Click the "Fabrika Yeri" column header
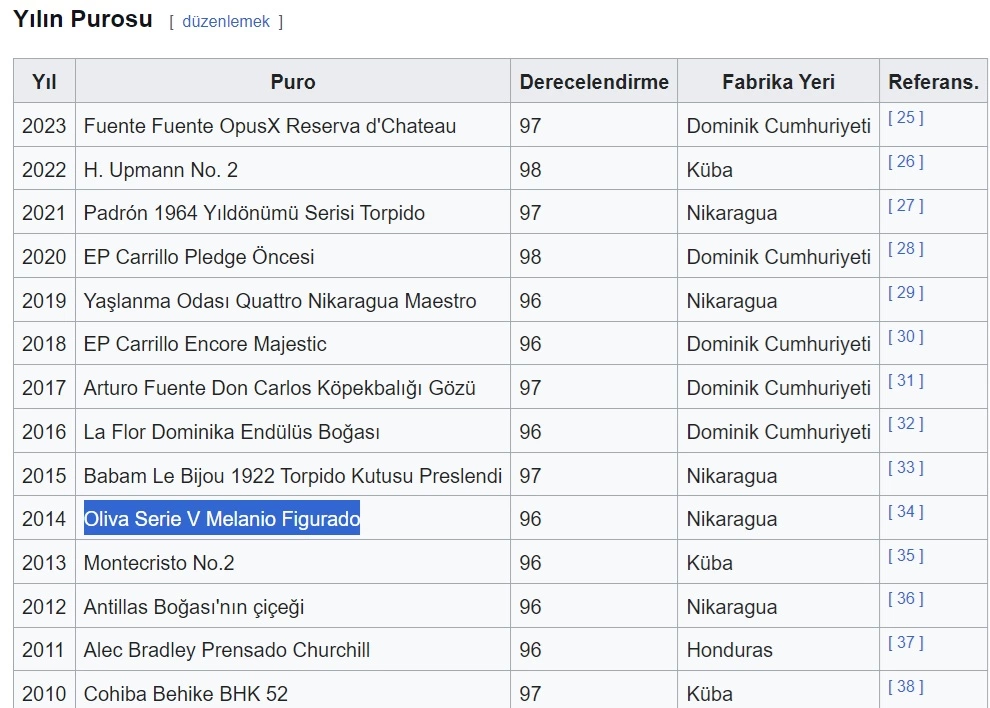Image resolution: width=990 pixels, height=708 pixels. point(778,82)
